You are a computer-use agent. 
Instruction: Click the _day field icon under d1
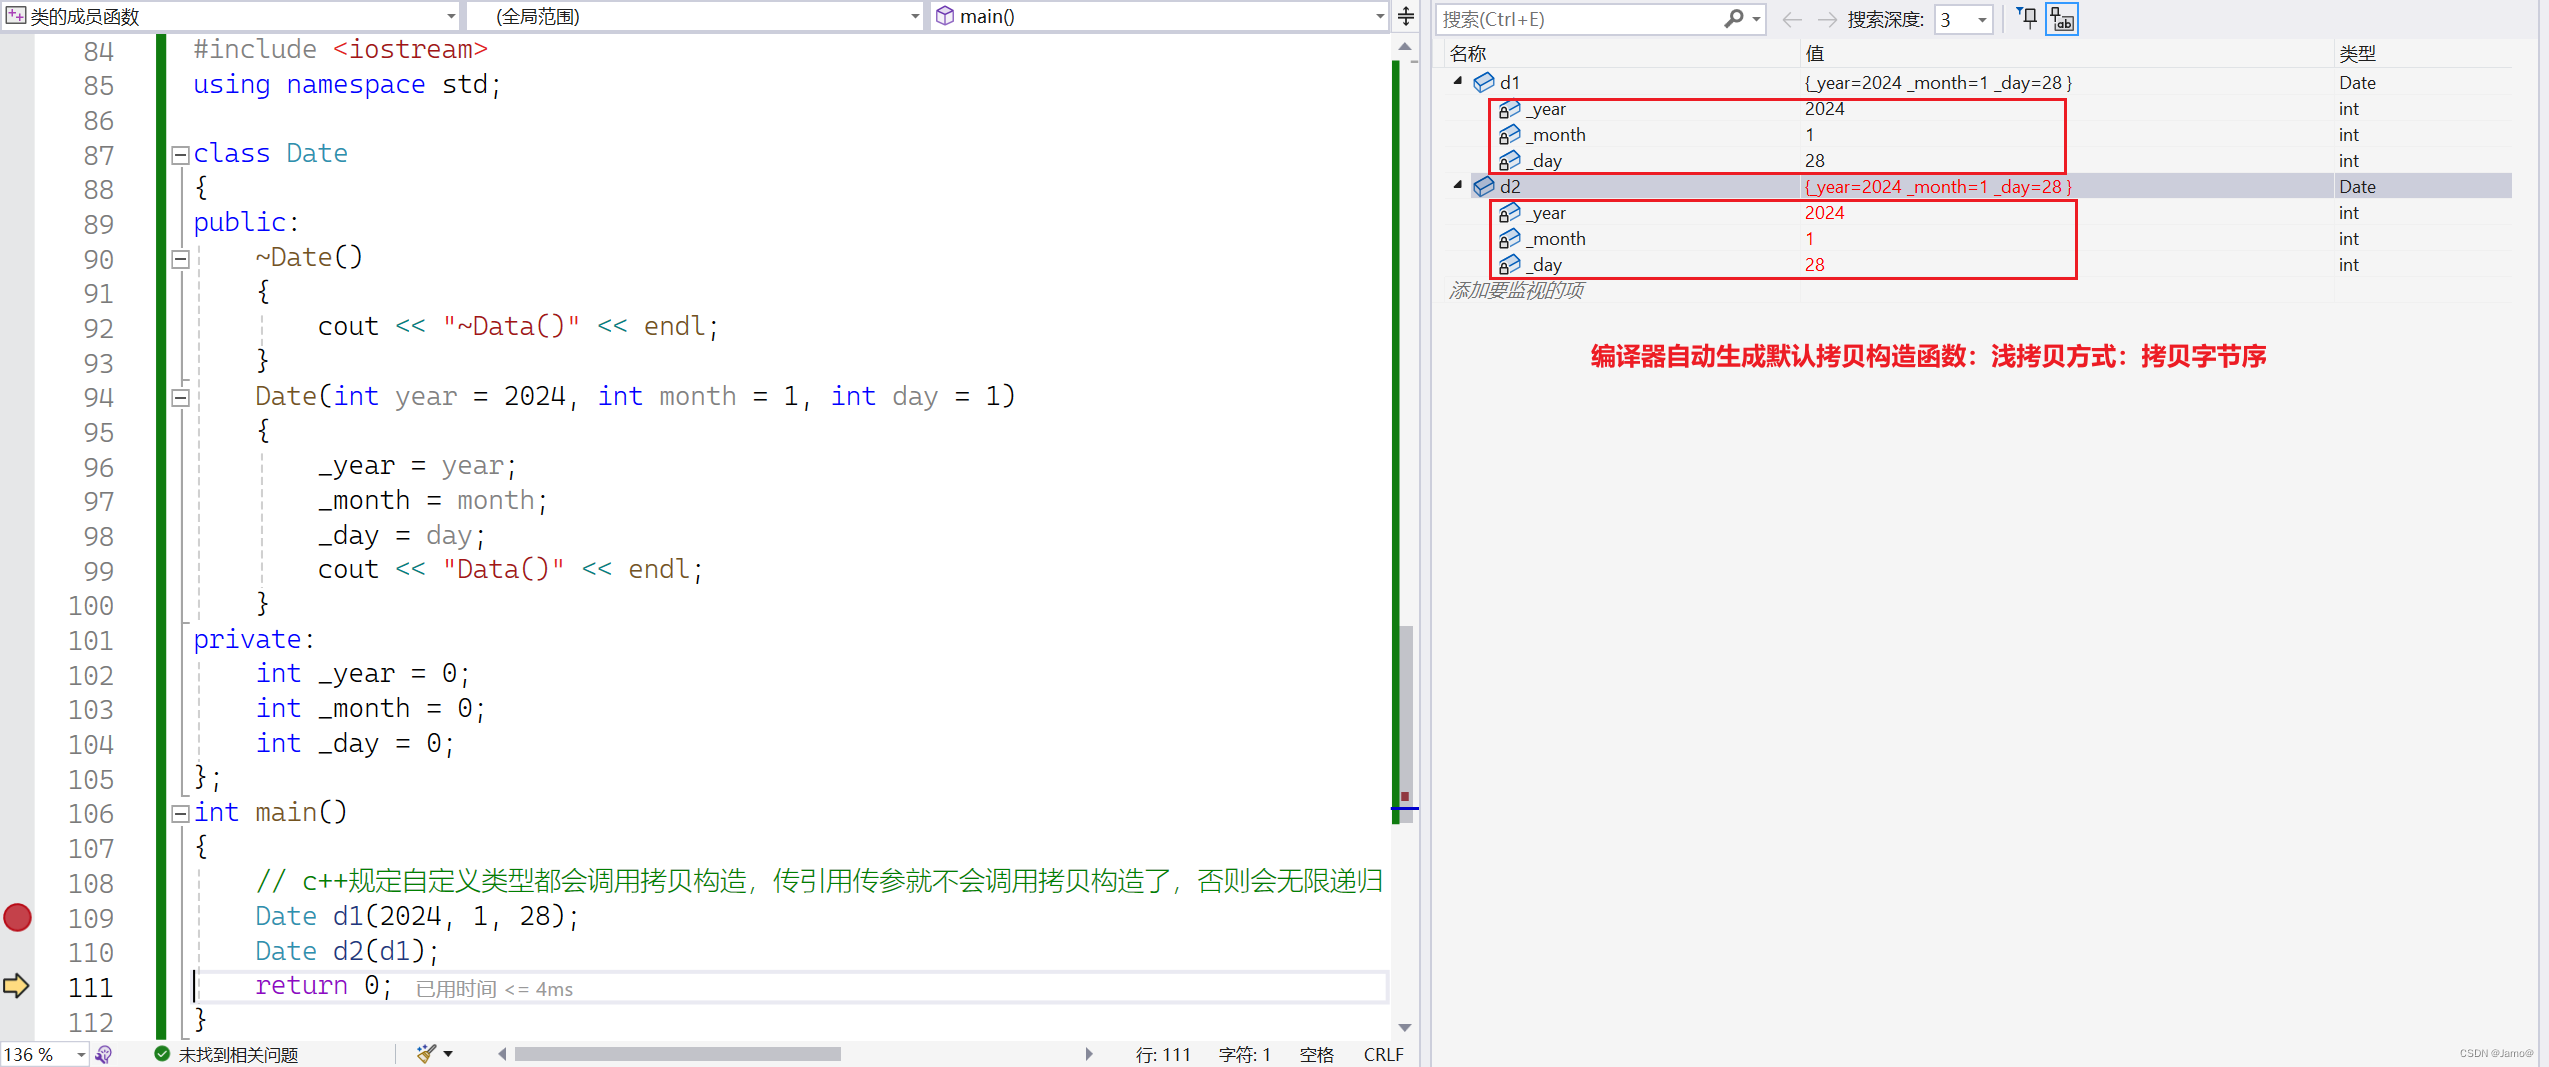1509,161
